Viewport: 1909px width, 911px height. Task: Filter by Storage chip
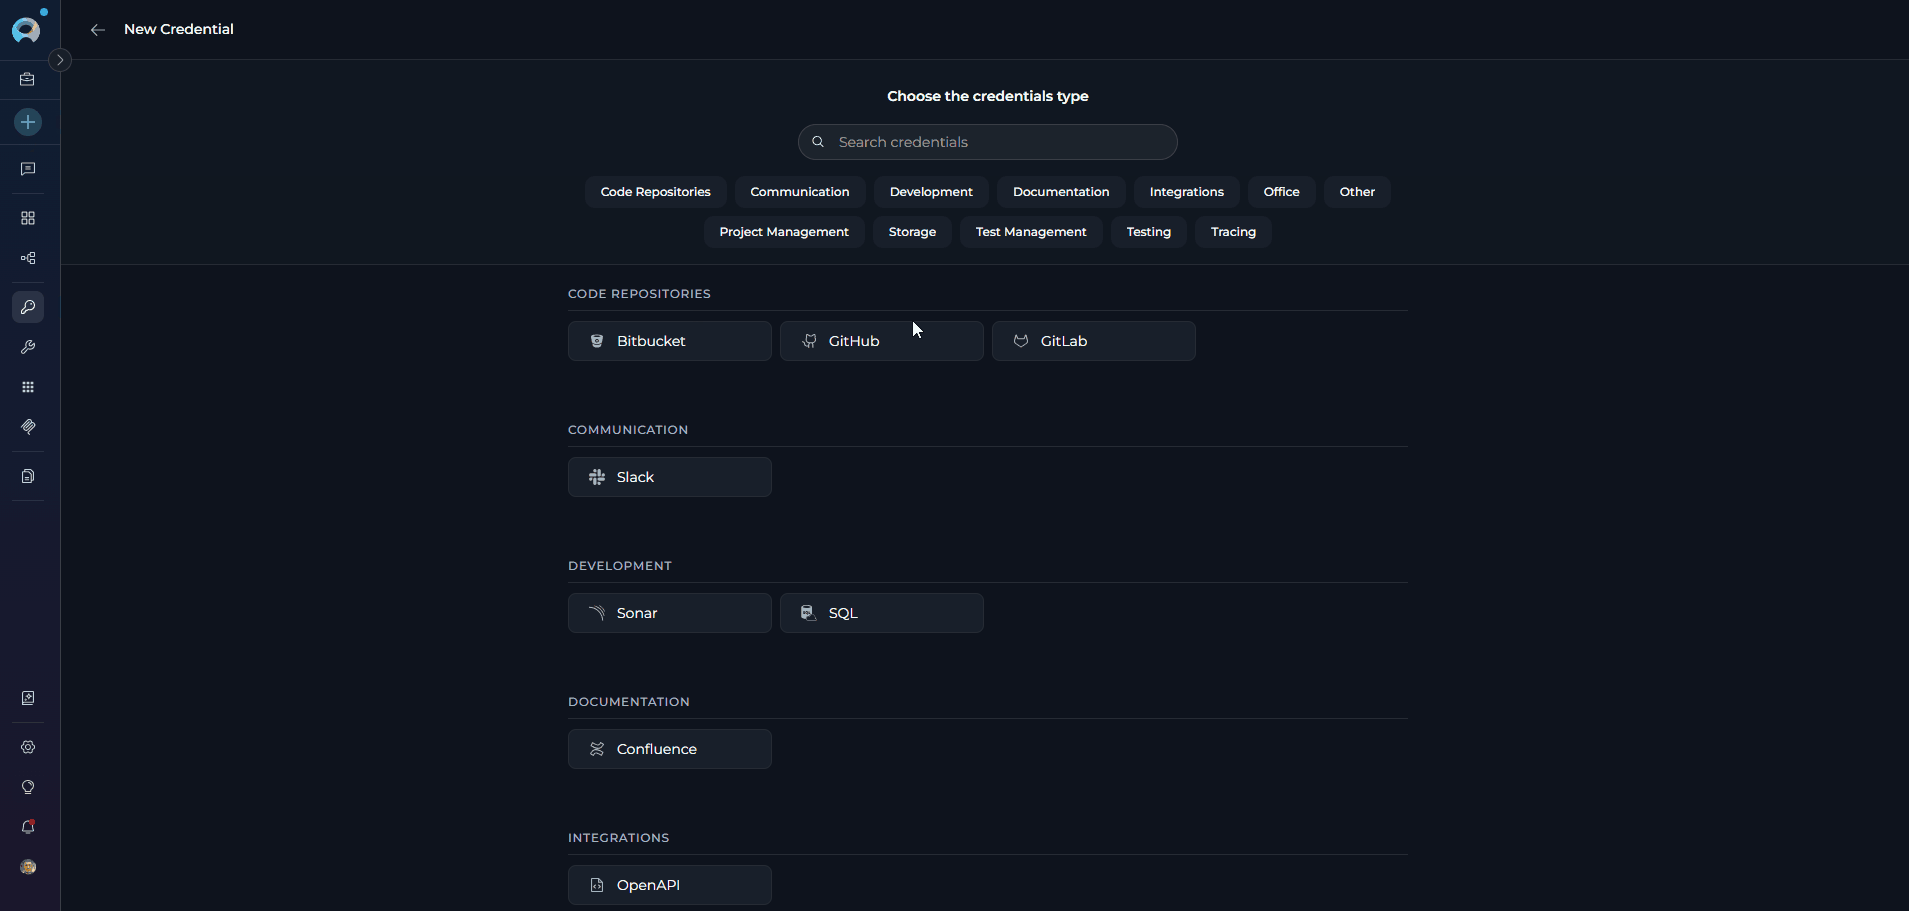[x=912, y=232]
